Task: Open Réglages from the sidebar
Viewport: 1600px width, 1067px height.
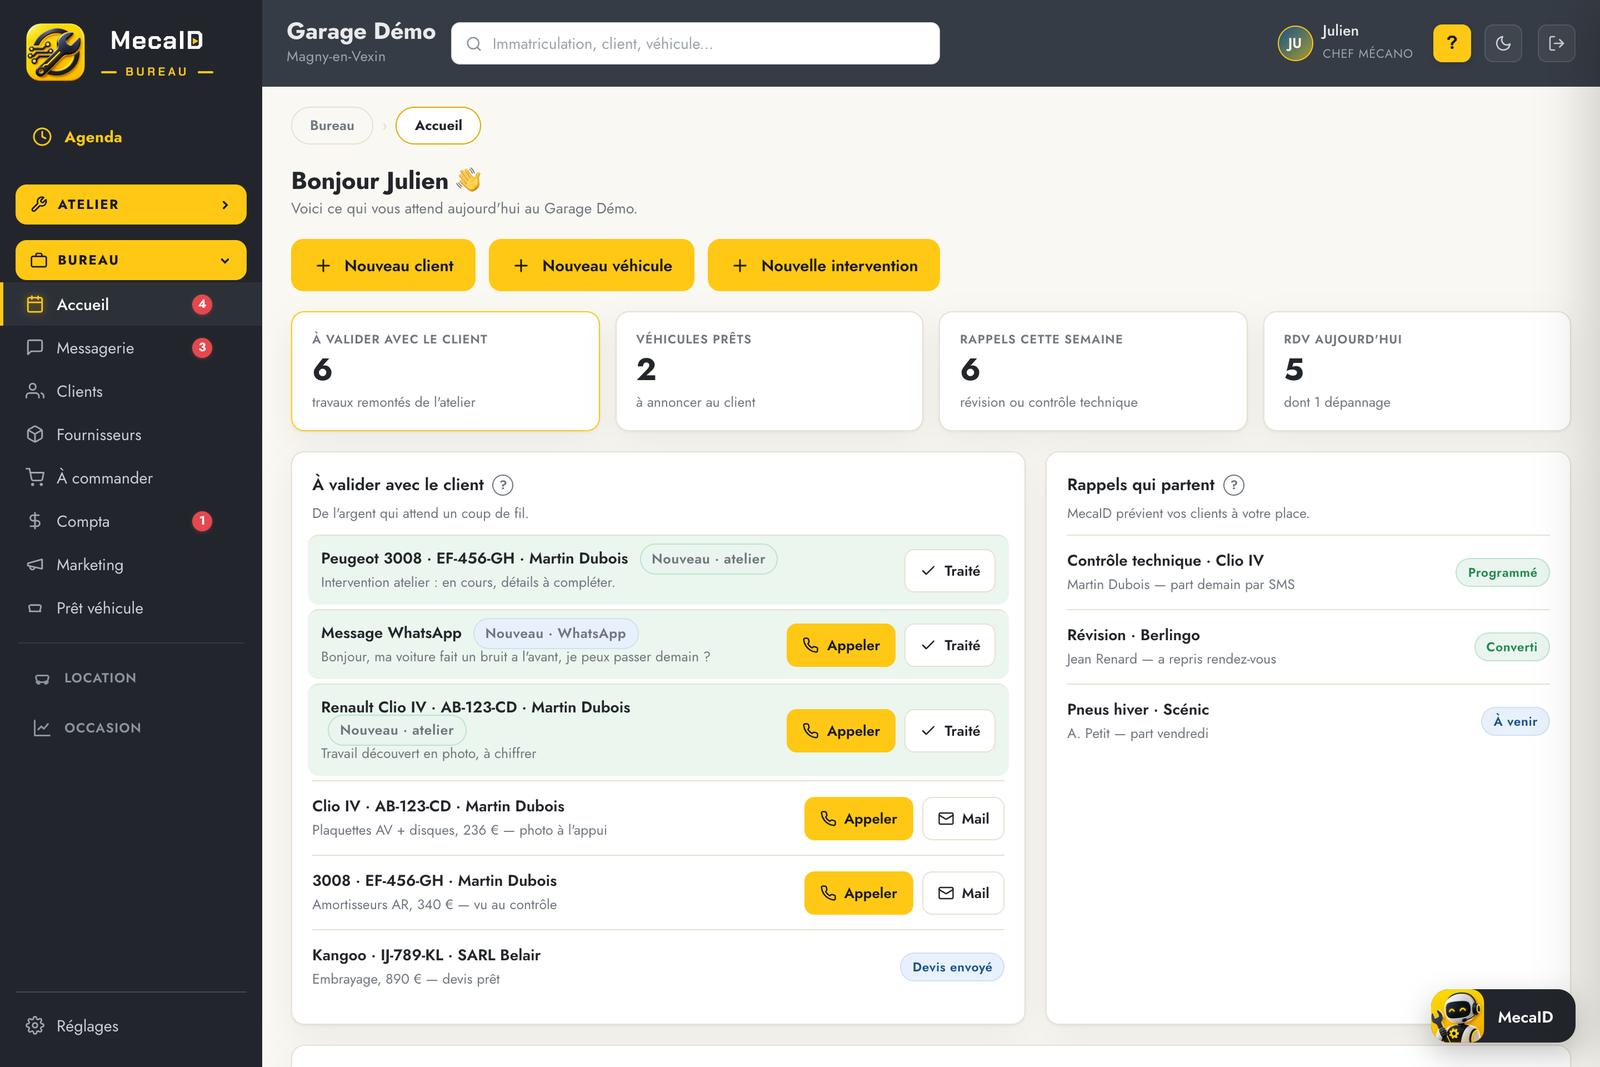Action: tap(73, 1026)
